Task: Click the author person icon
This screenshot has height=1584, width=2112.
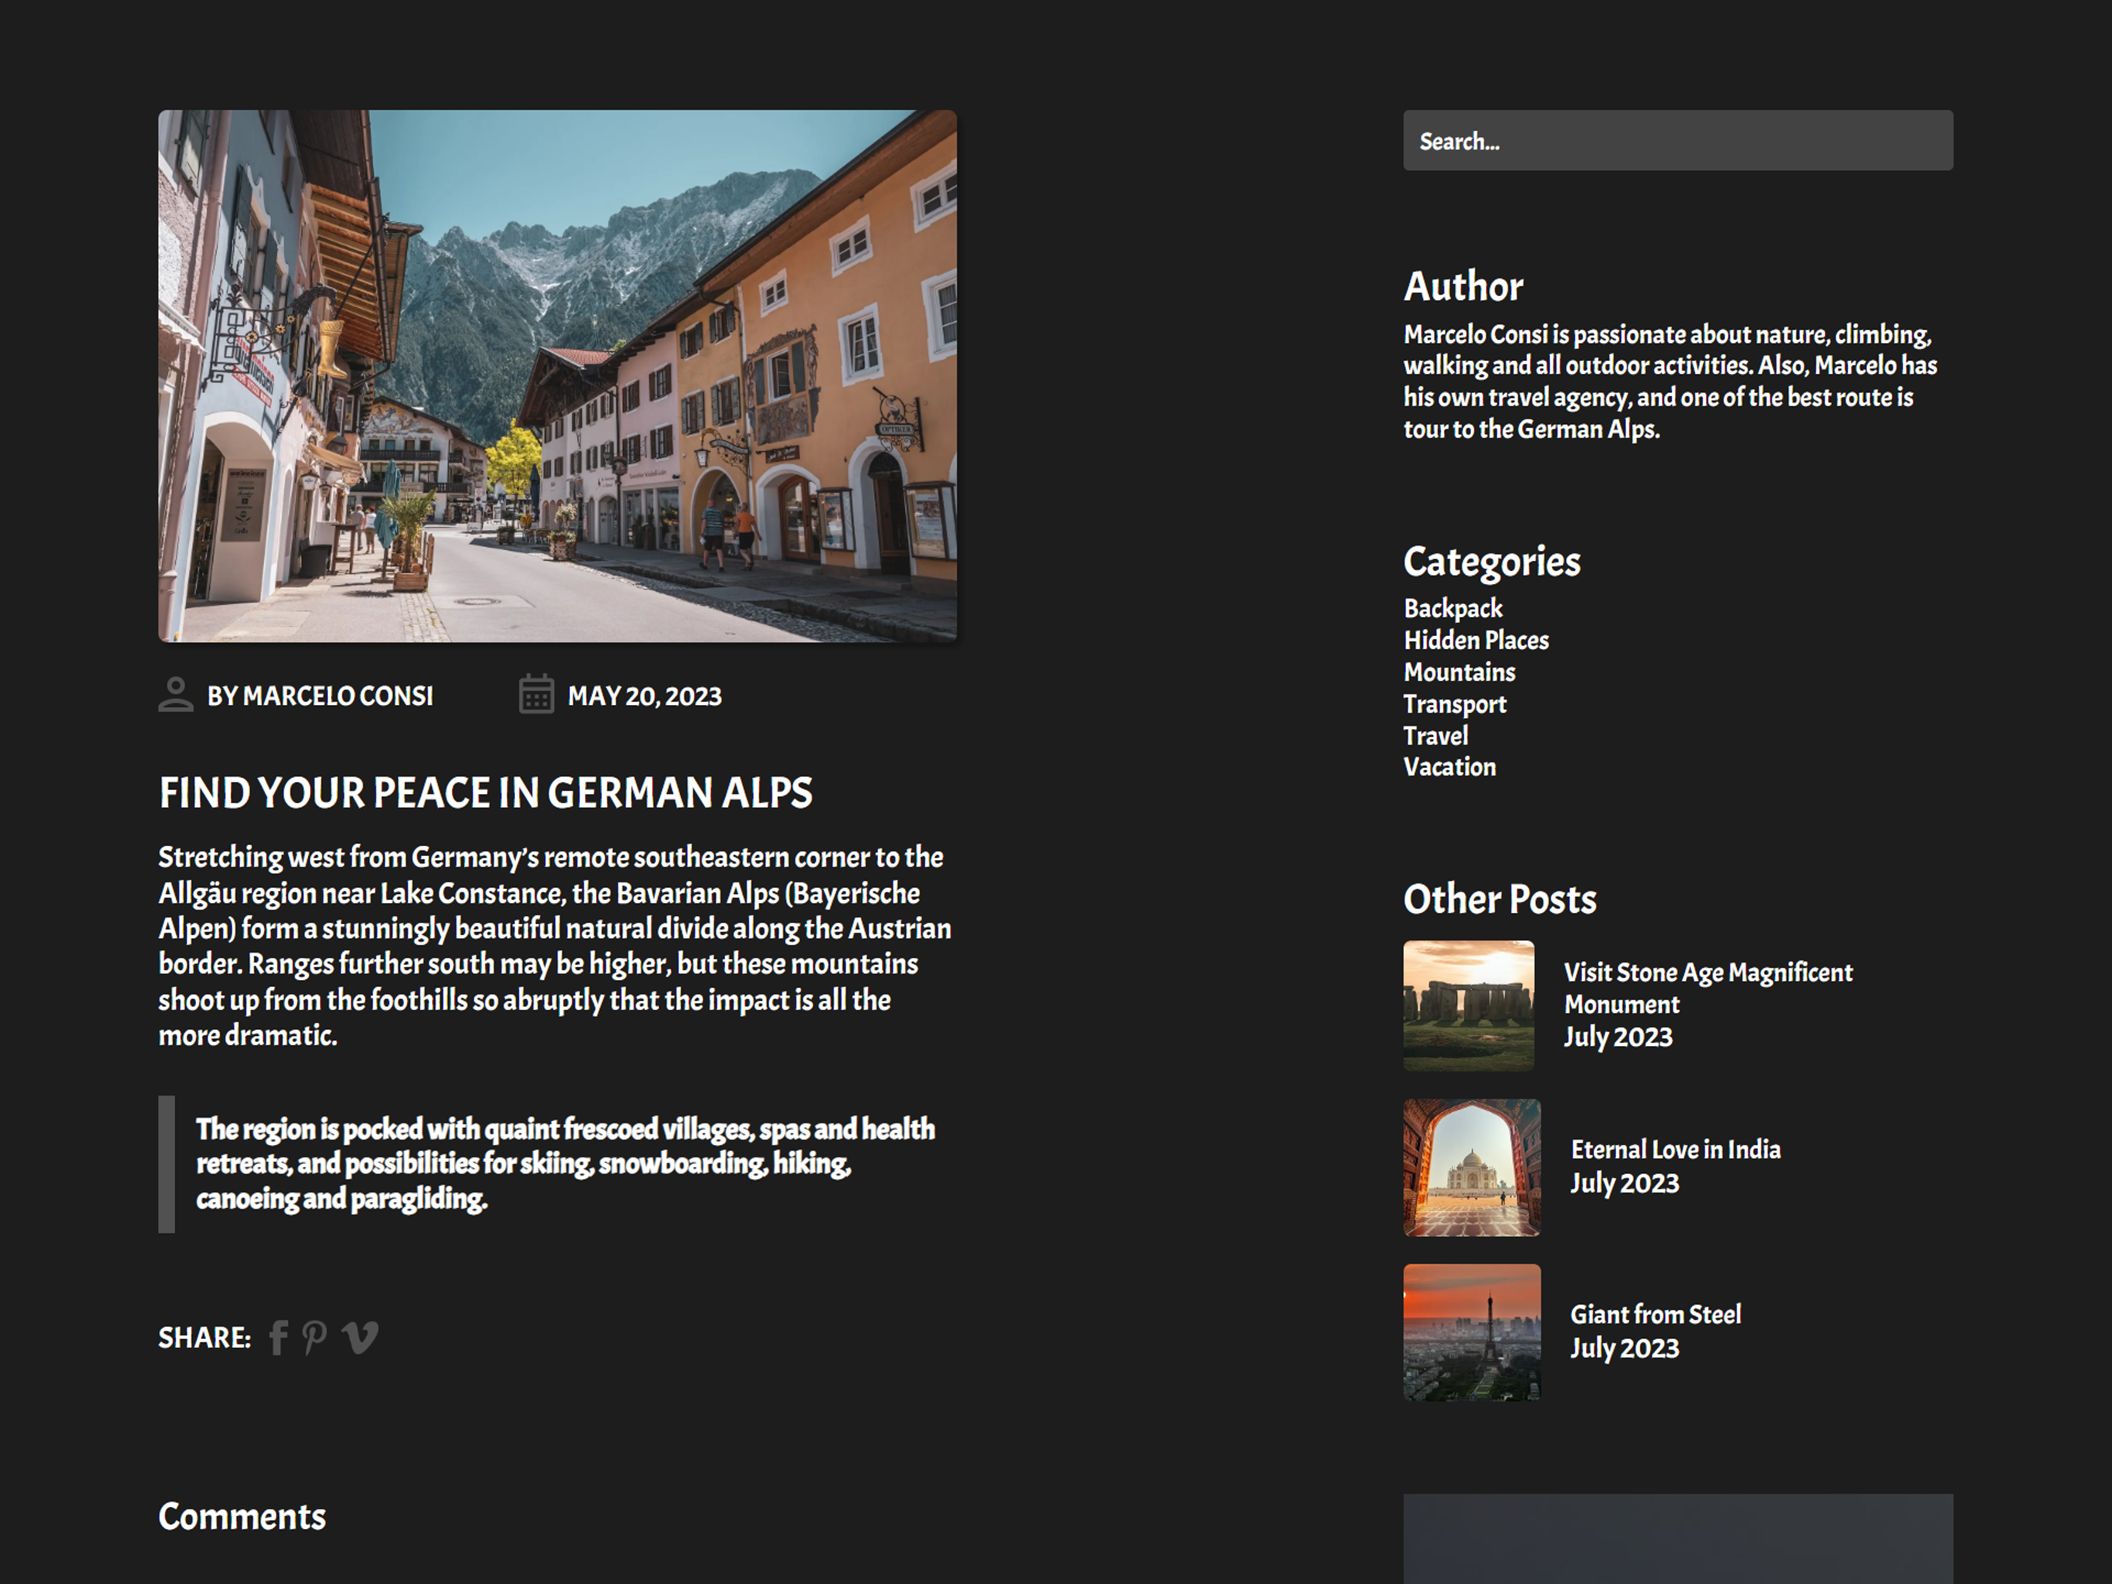Action: click(x=176, y=695)
